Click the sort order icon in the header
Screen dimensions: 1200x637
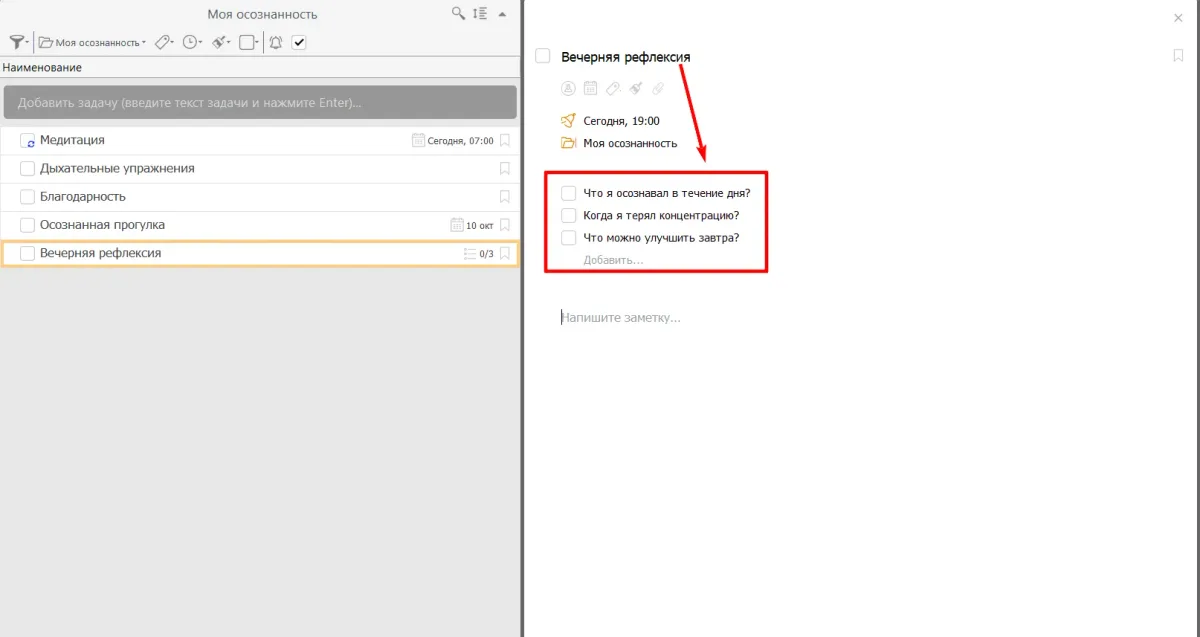click(480, 14)
